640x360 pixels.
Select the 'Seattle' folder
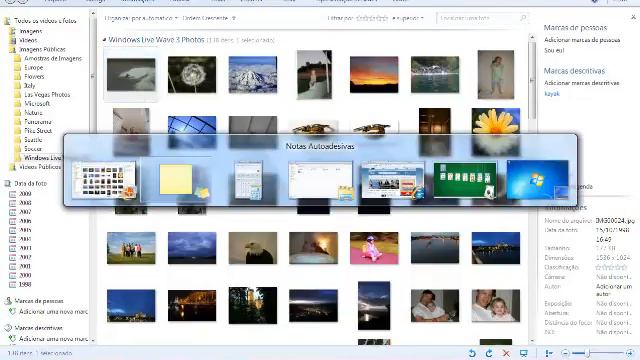coord(33,140)
